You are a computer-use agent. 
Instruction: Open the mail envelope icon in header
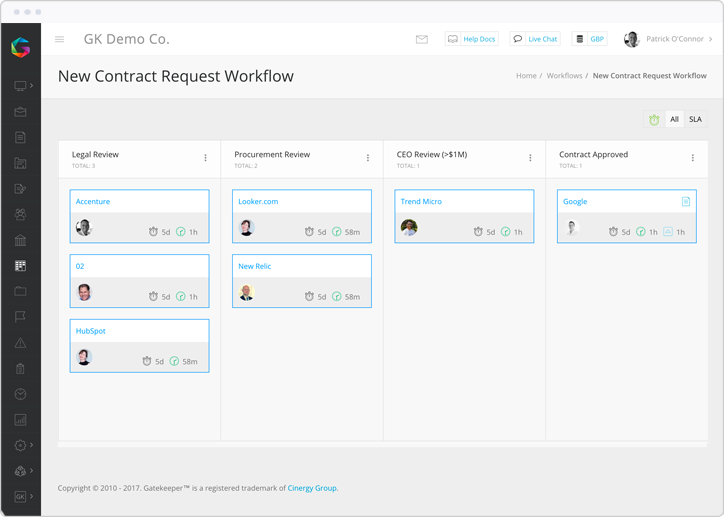point(421,39)
